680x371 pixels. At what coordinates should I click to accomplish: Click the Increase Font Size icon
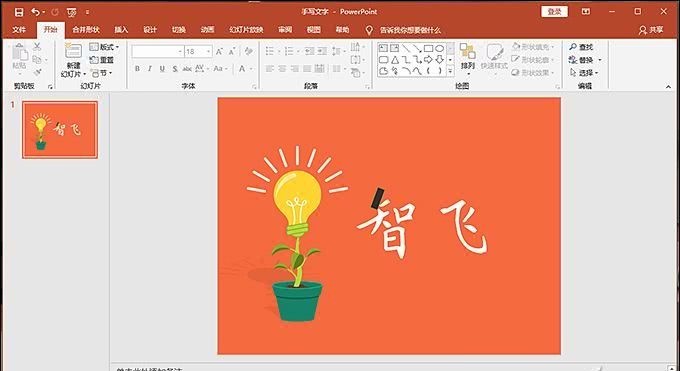(219, 52)
